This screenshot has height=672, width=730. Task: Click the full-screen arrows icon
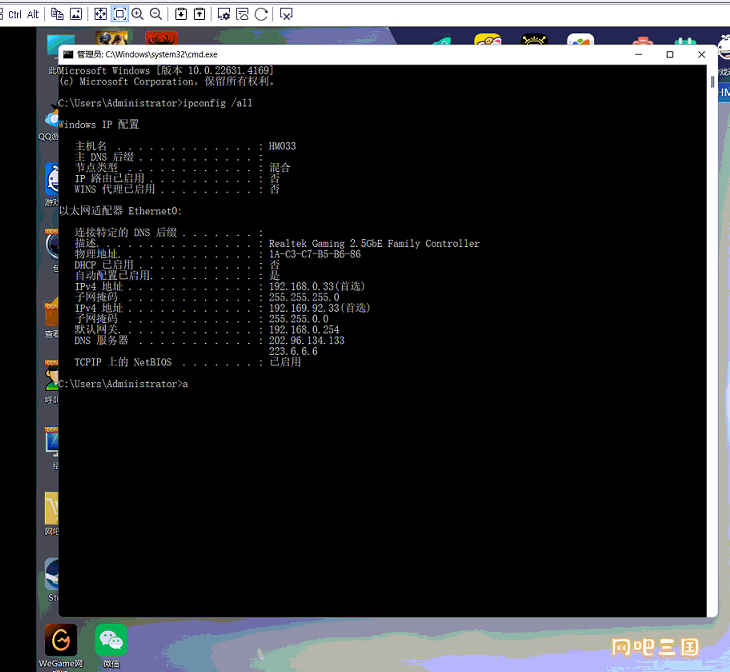click(x=101, y=14)
